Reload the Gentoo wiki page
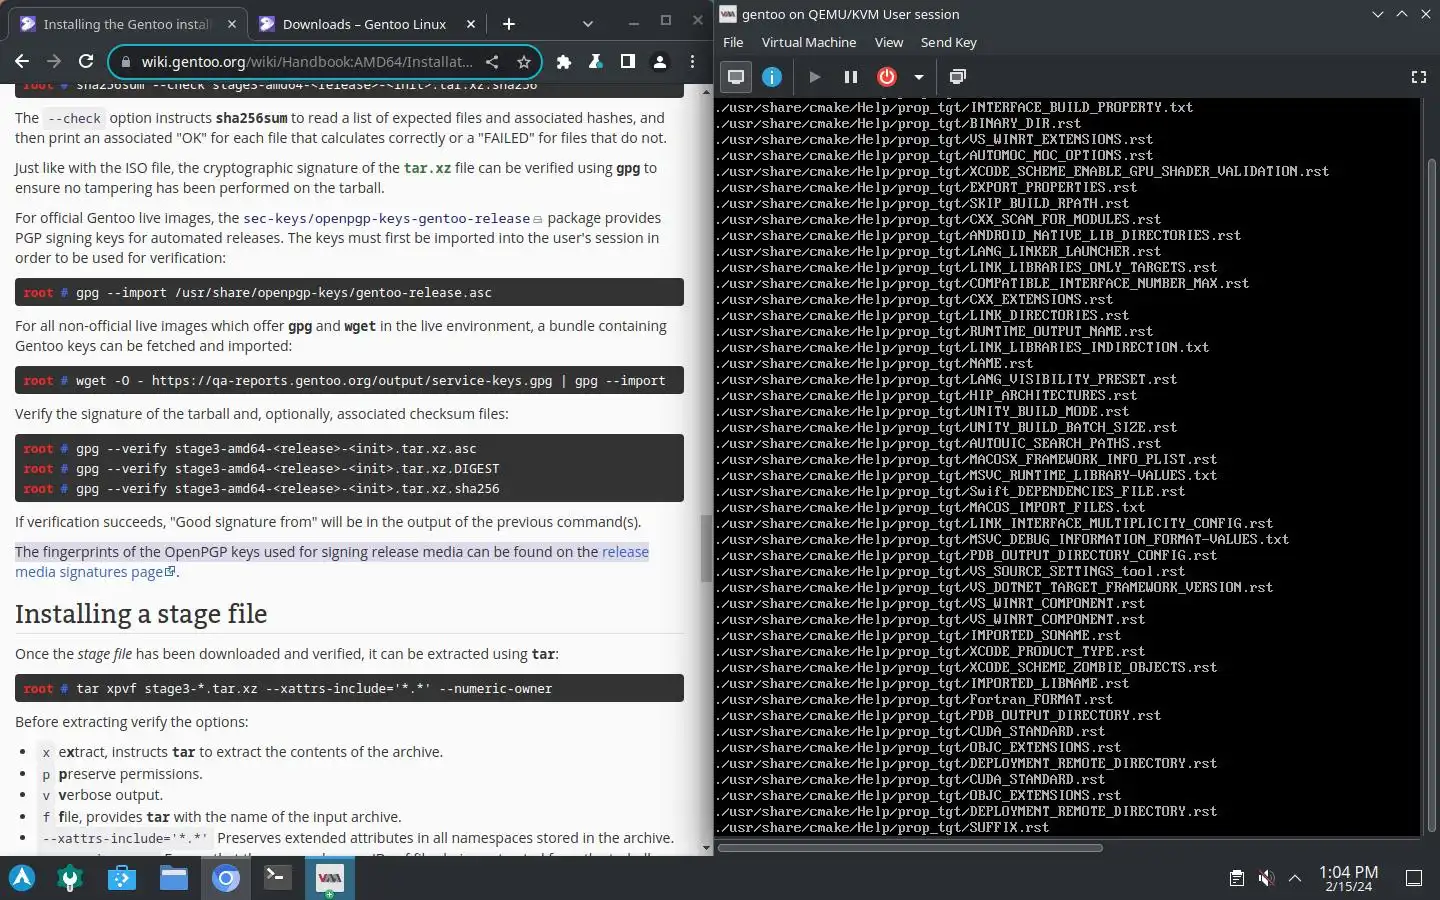Viewport: 1440px width, 900px height. (x=86, y=62)
